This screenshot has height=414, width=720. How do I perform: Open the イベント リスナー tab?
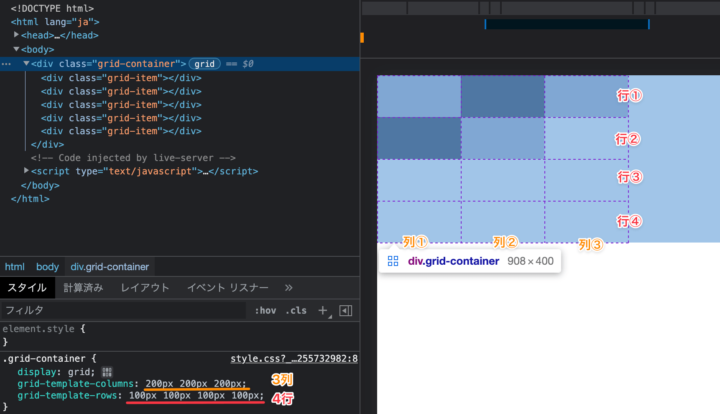227,288
